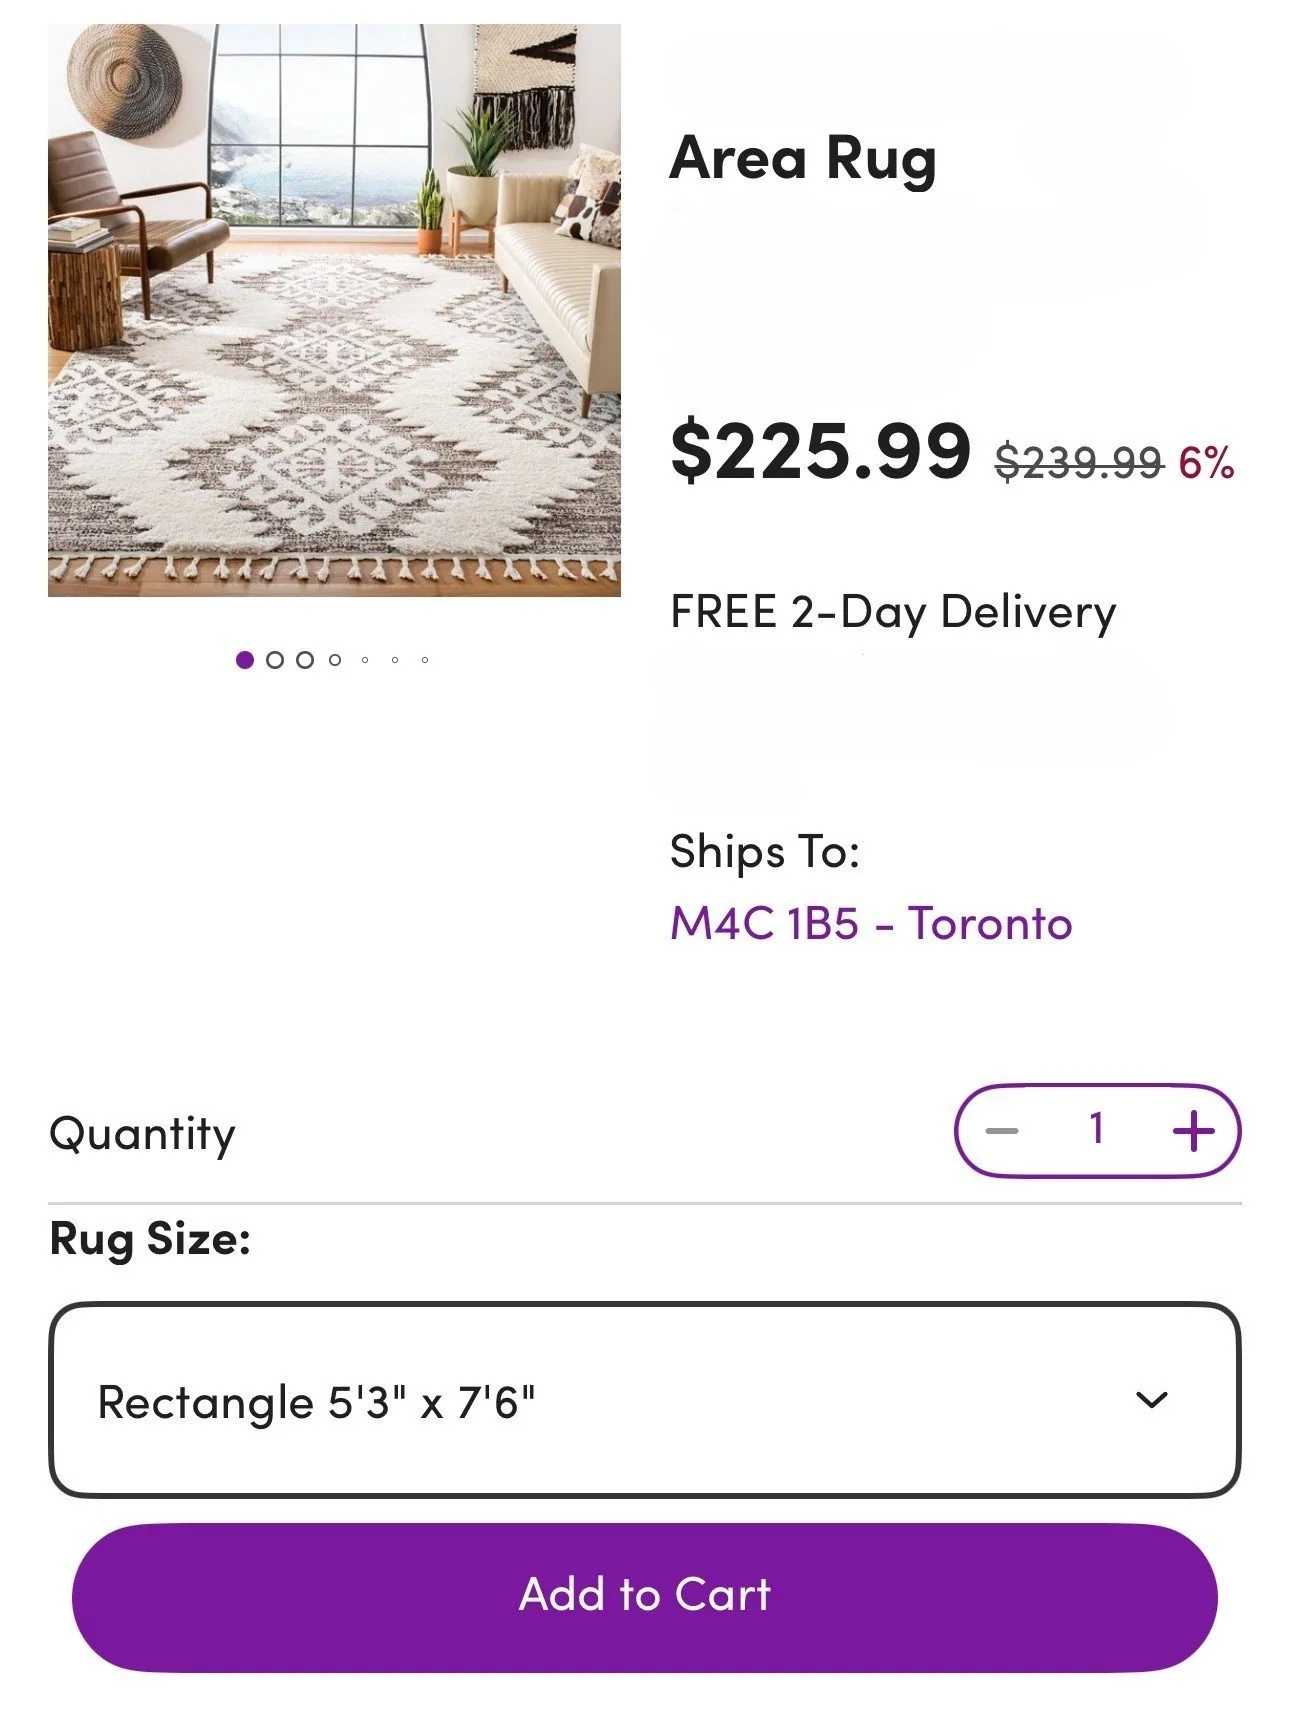Open the size selector showing Rectangle 5'3" x 7'6"
This screenshot has height=1715, width=1290.
click(645, 1404)
